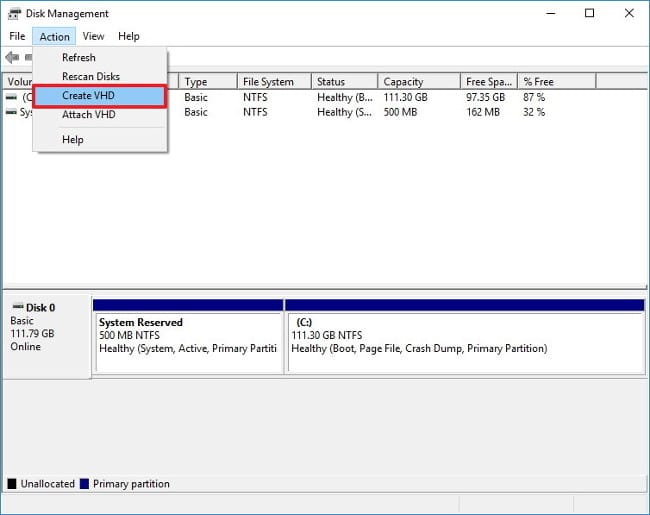The width and height of the screenshot is (650, 515).
Task: Select Attach VHD menu entry
Action: click(x=100, y=114)
